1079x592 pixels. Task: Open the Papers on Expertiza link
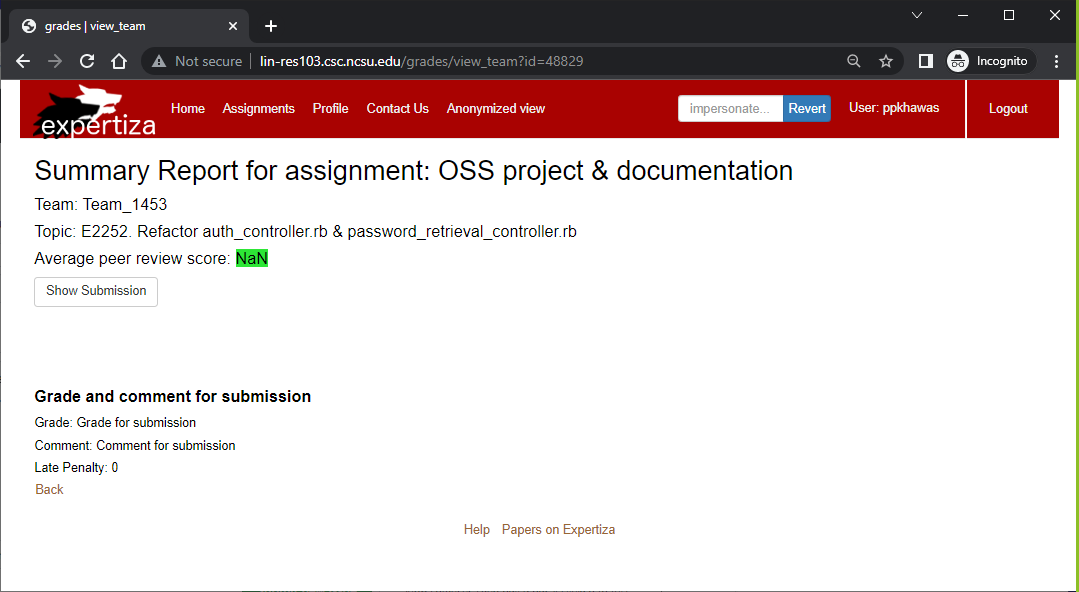(x=558, y=529)
